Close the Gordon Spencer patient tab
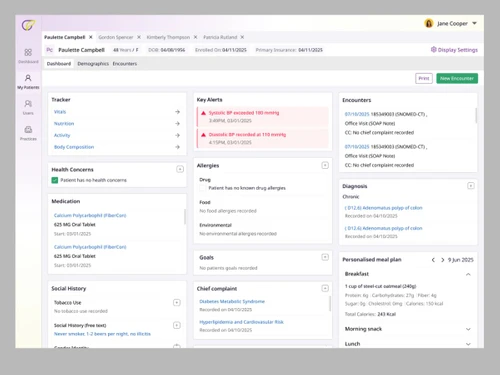 (139, 37)
